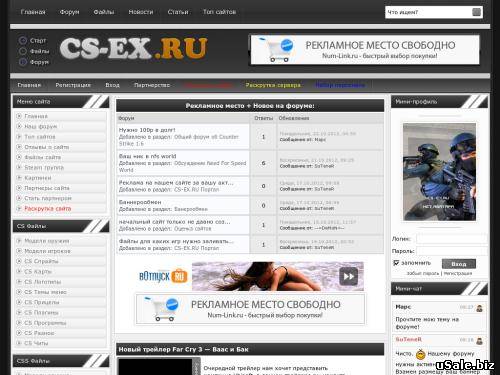Open forum topic 'Нужно 100р в долг!'
Screen dimensions: 500x375
coord(147,130)
